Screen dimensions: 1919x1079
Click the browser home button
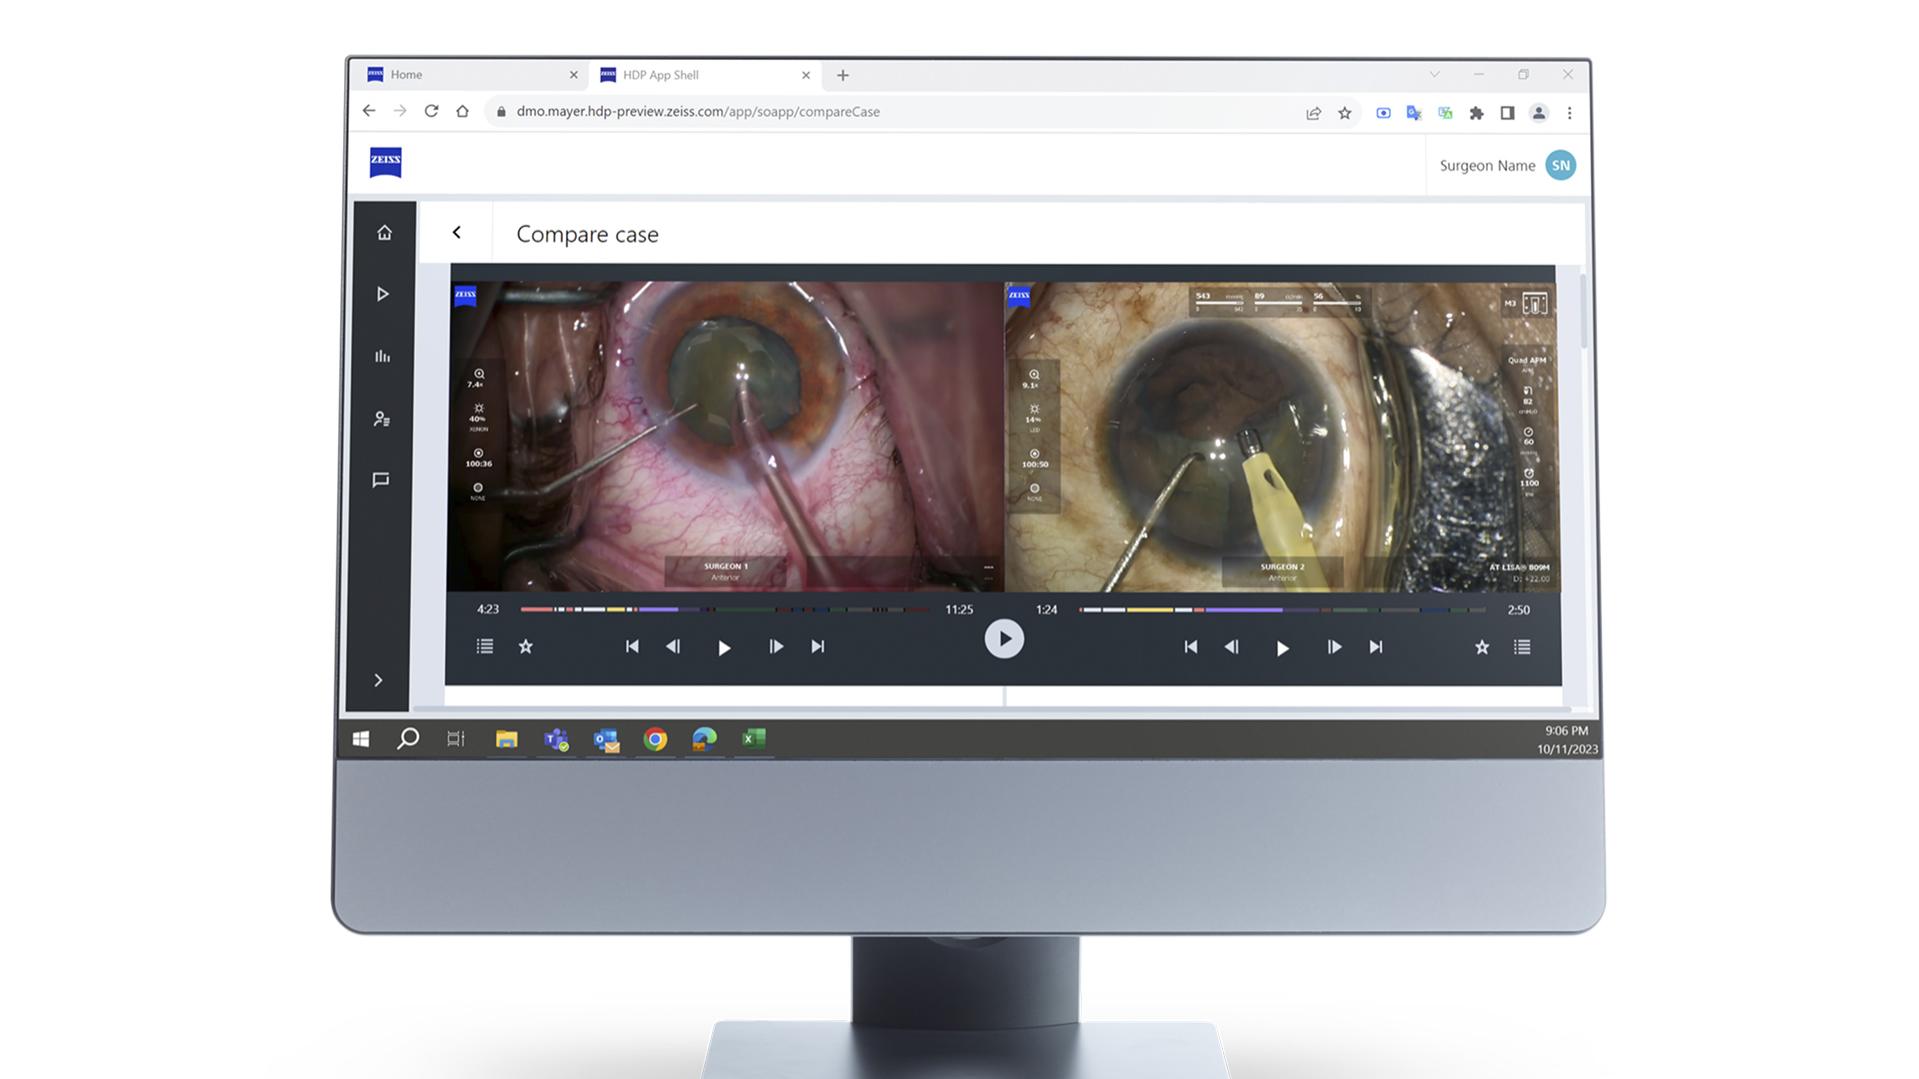pyautogui.click(x=462, y=111)
